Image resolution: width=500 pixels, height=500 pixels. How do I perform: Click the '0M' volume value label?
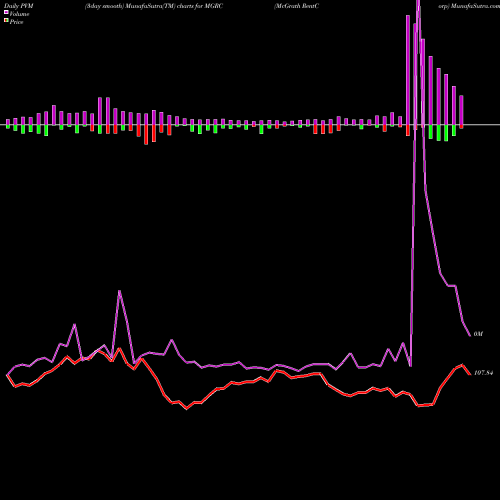click(x=478, y=334)
